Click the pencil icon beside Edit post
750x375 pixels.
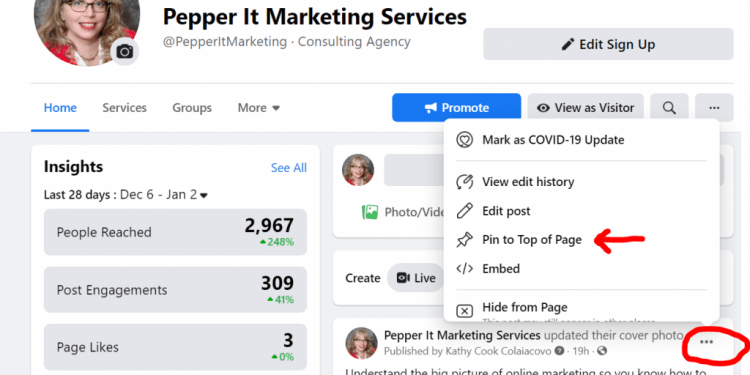click(x=464, y=211)
